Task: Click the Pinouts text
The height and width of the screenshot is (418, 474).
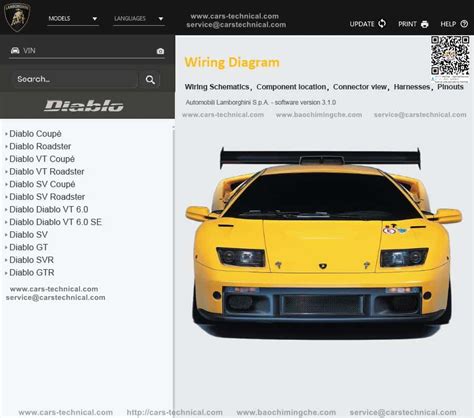Action: pos(450,87)
